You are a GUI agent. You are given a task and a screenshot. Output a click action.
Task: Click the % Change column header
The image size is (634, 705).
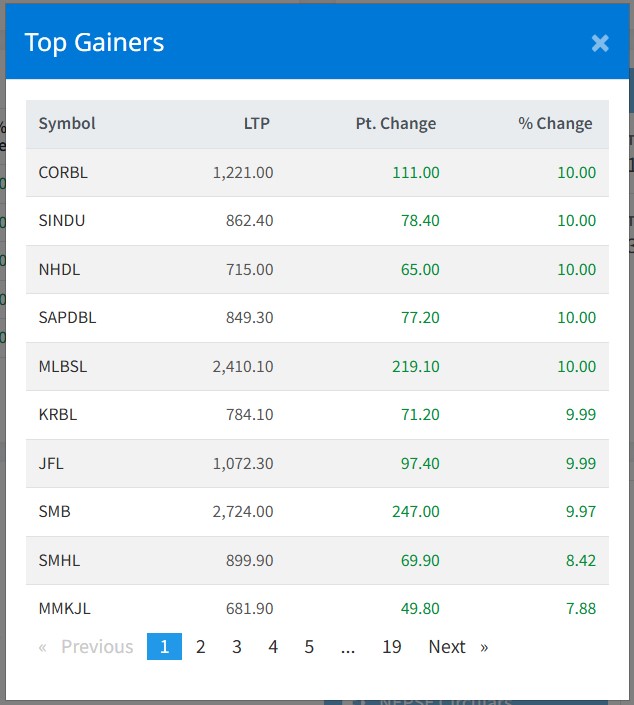click(555, 124)
